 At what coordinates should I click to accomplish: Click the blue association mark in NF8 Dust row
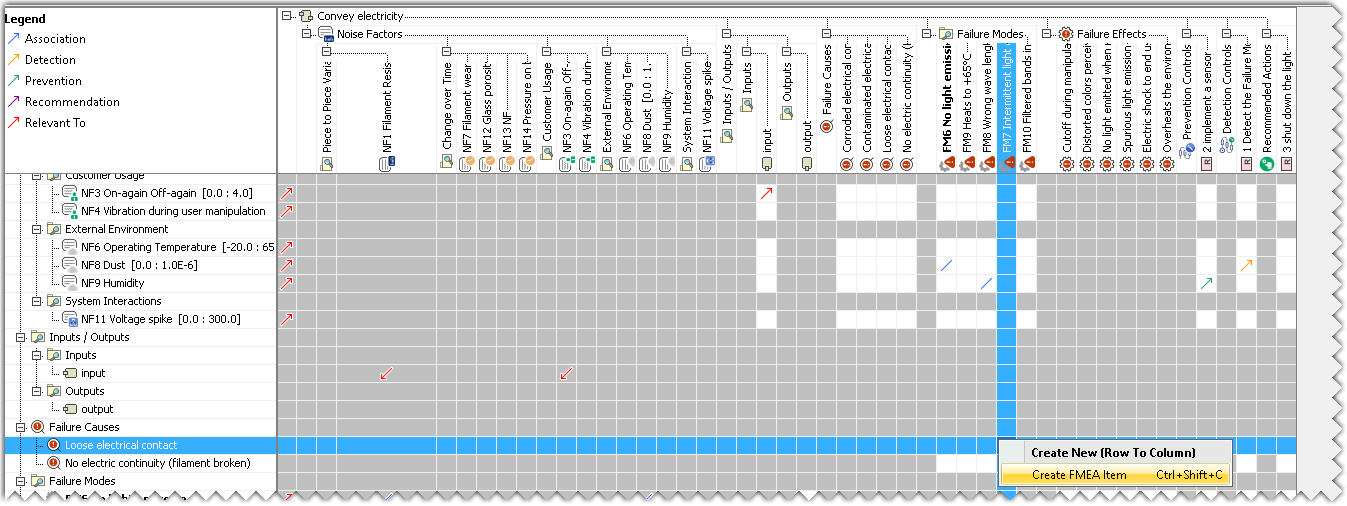click(946, 265)
